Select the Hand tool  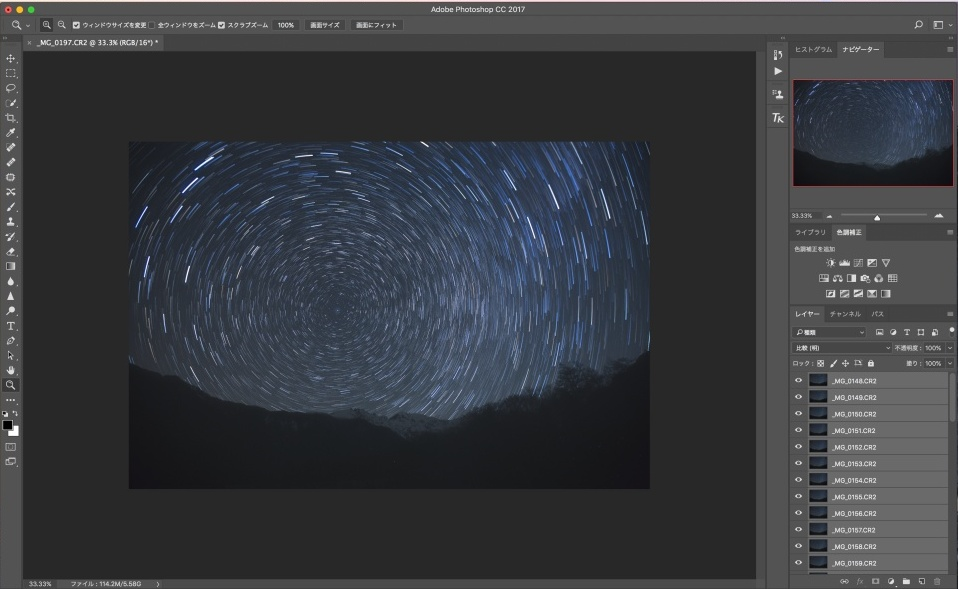[10, 370]
